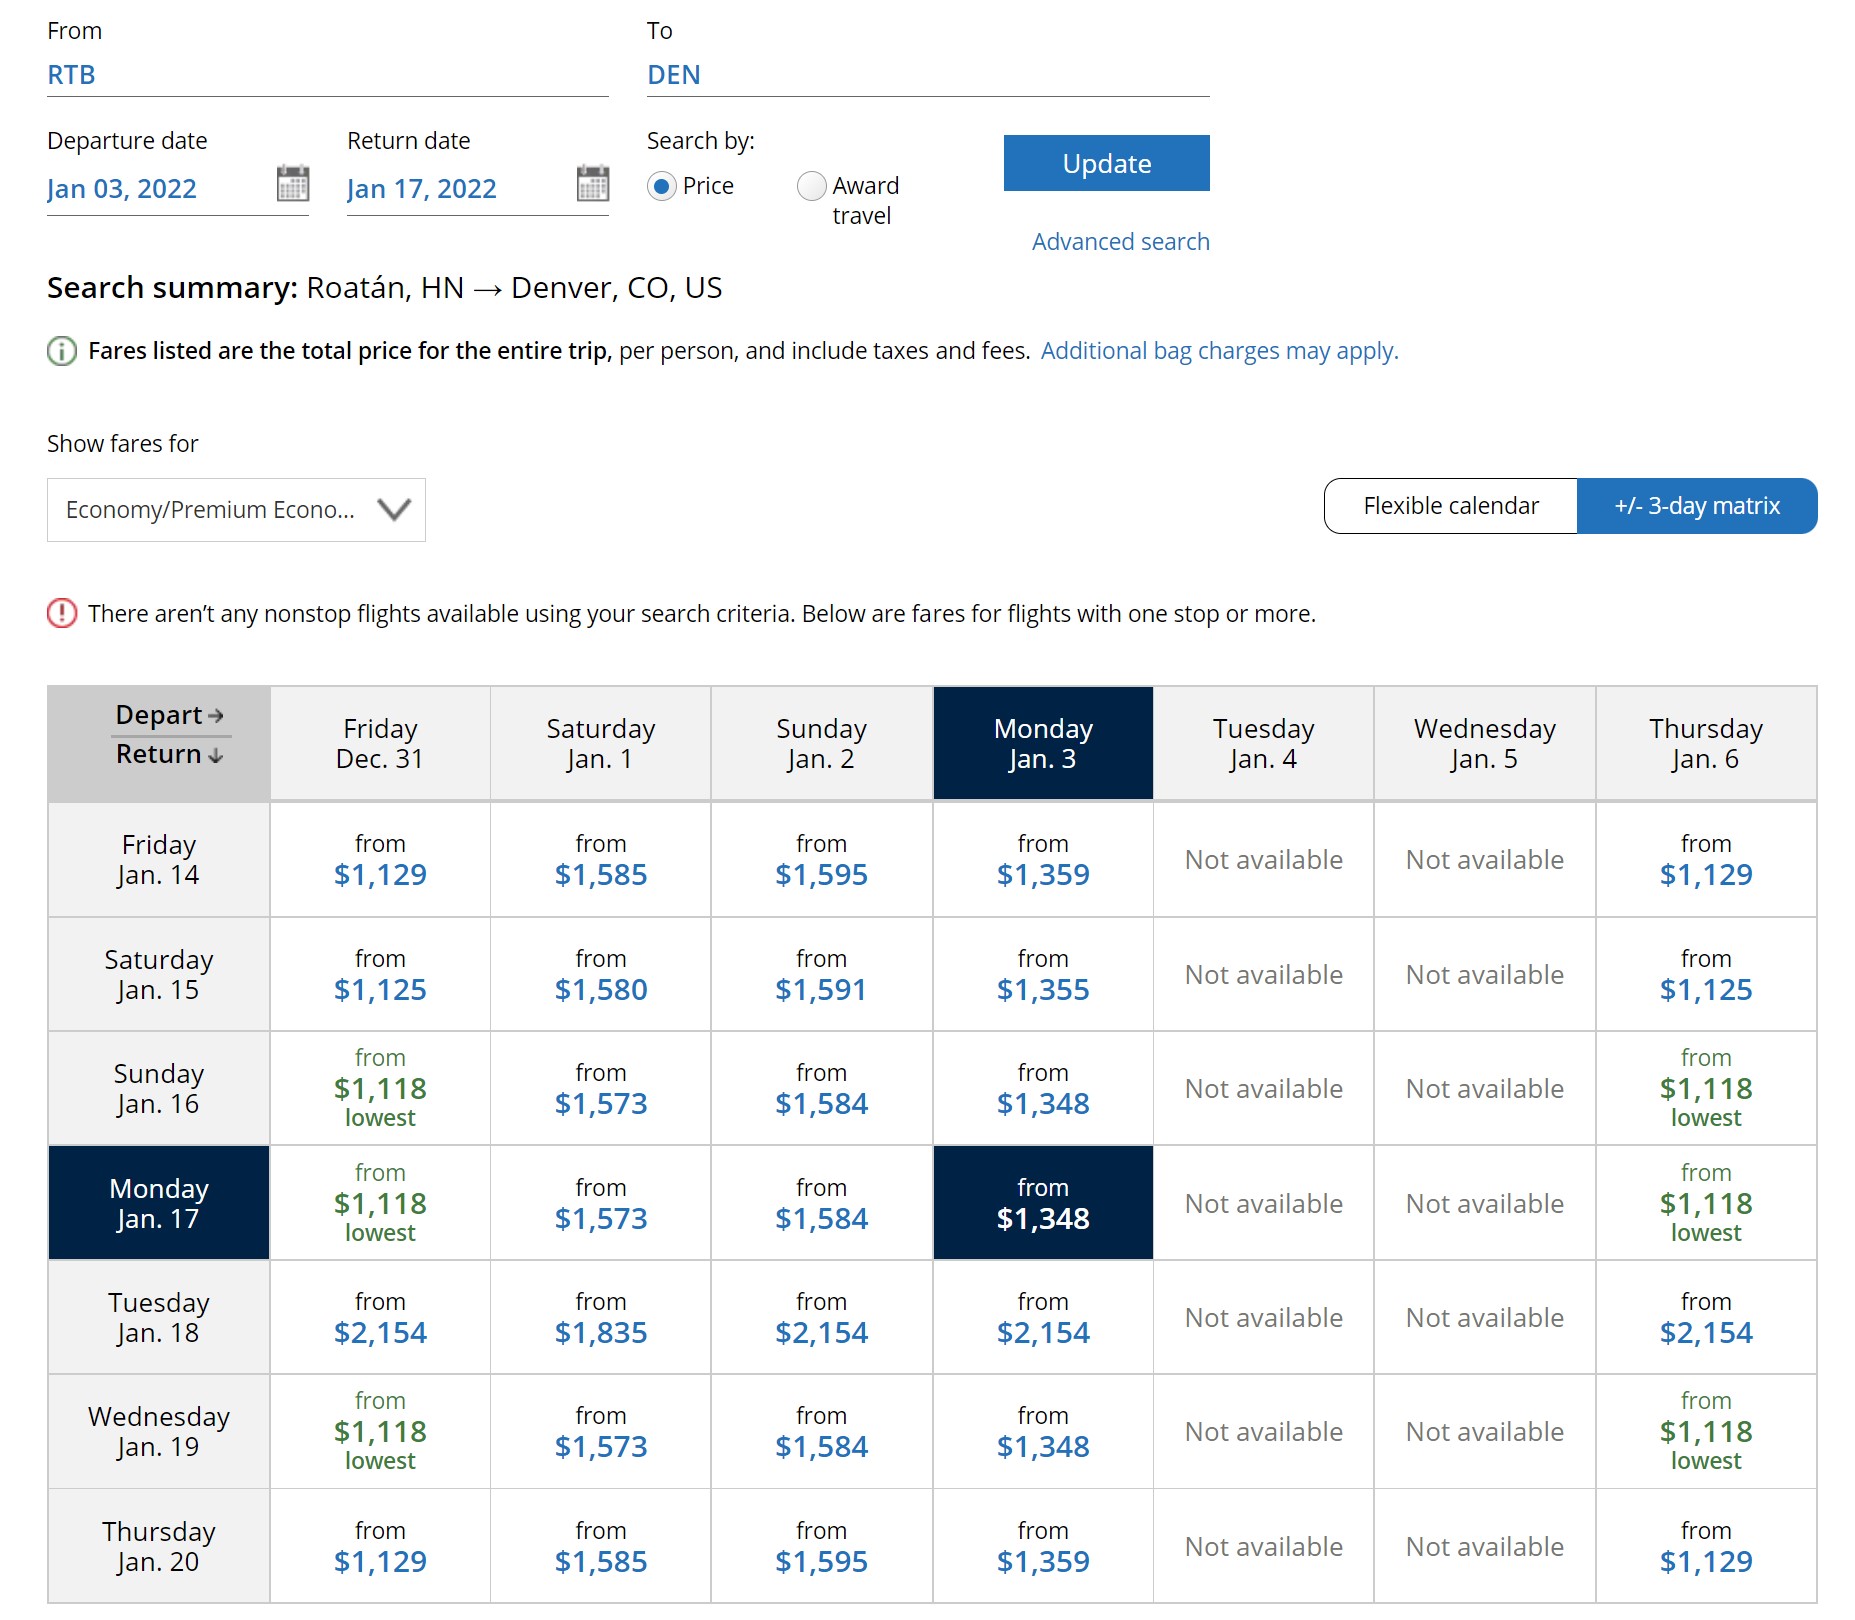
Task: Click the red nonstop warning icon
Action: (62, 613)
